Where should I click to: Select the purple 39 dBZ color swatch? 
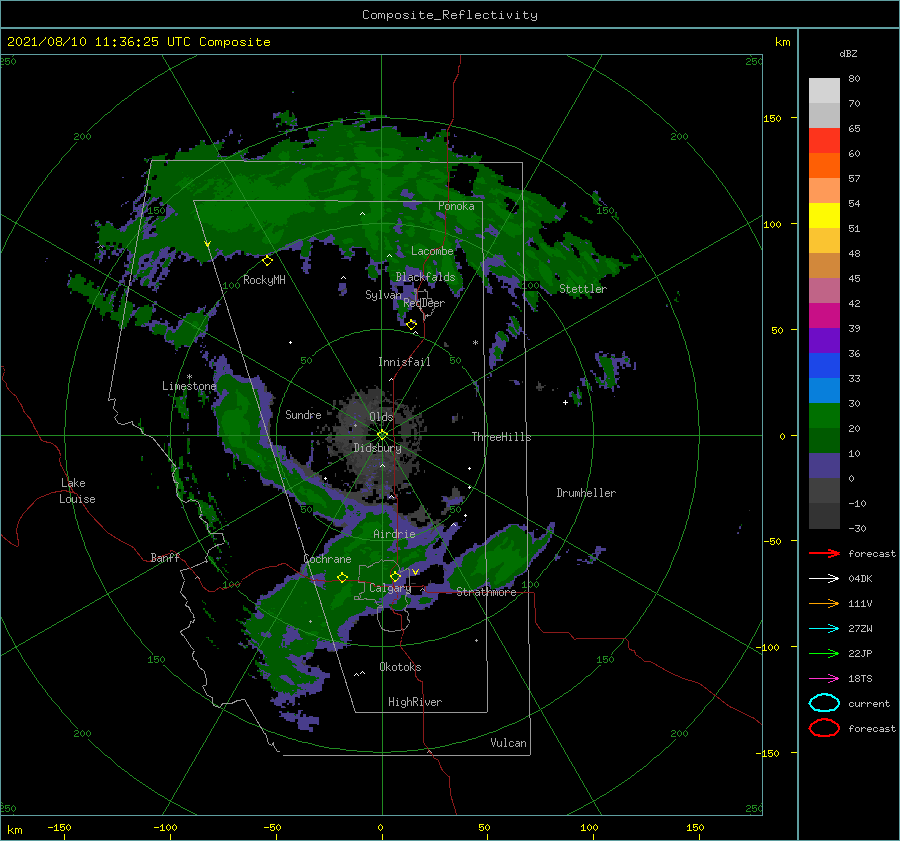coord(824,340)
